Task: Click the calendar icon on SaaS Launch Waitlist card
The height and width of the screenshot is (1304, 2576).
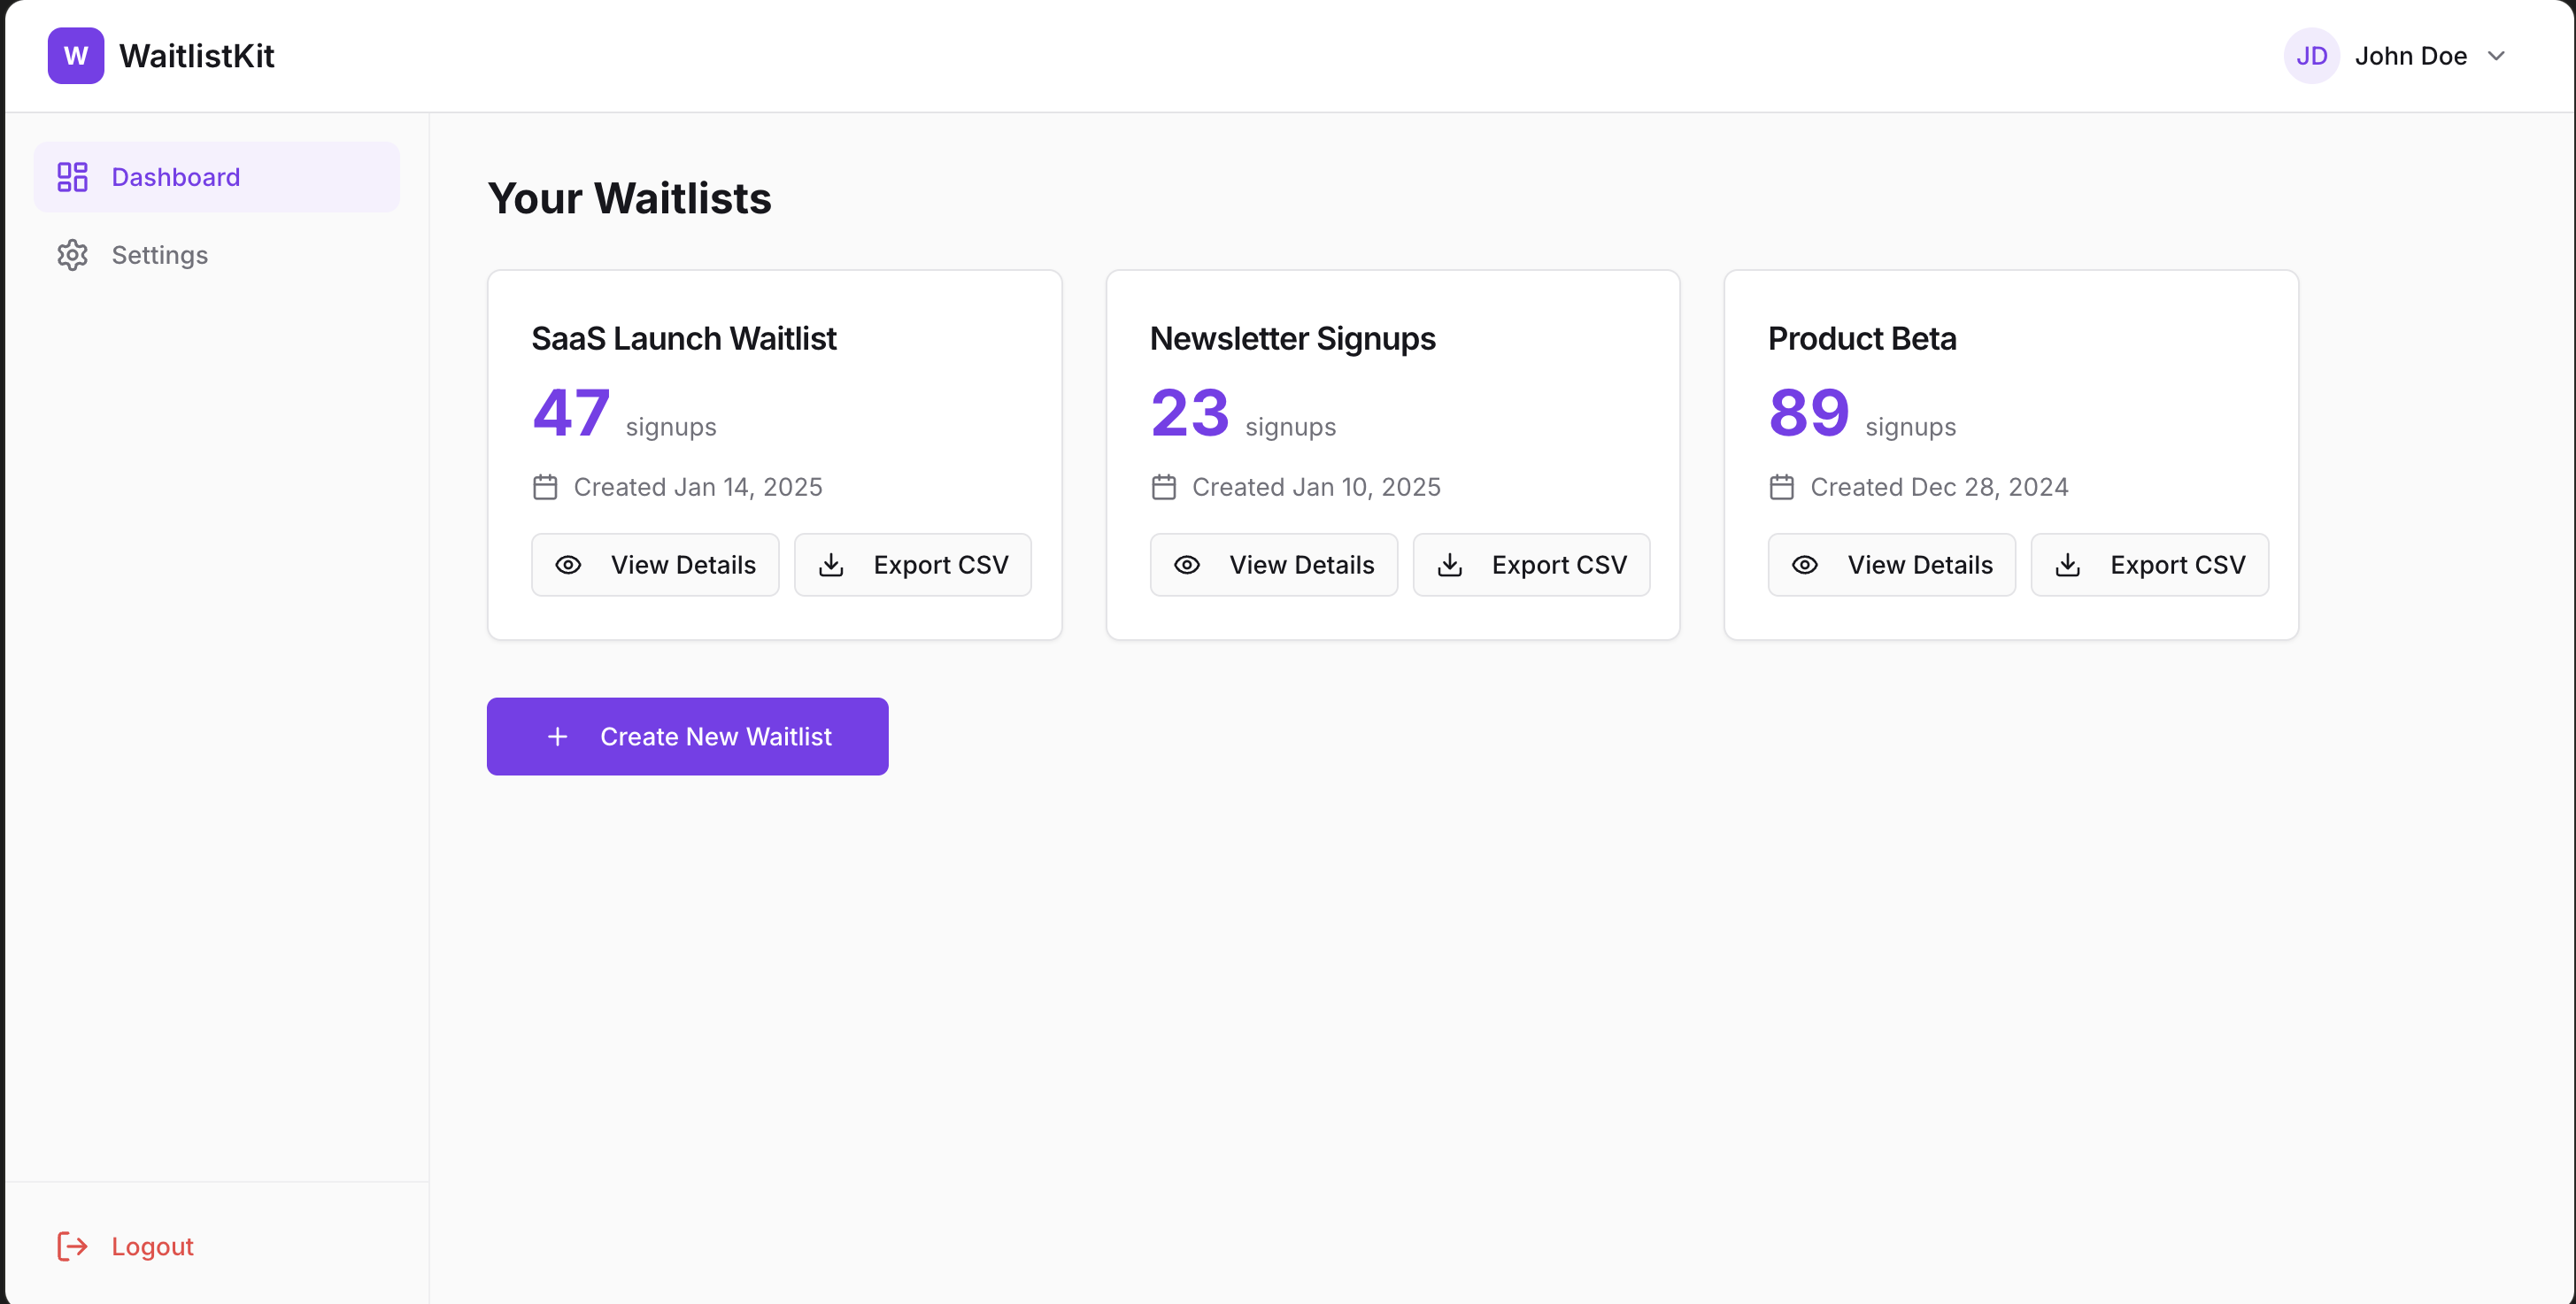Action: pos(546,487)
